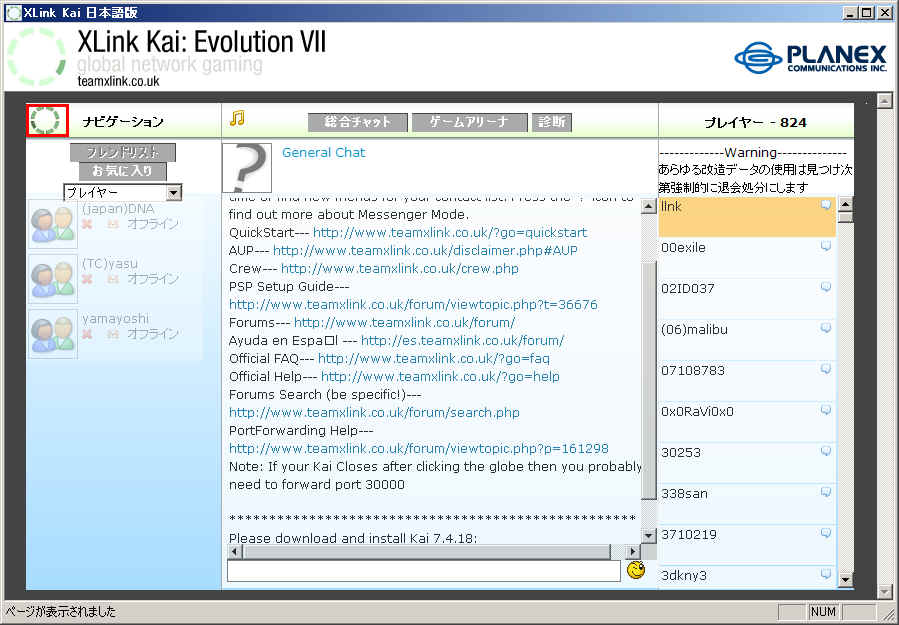
Task: Click the chat window scroll up arrow
Action: pyautogui.click(x=648, y=206)
